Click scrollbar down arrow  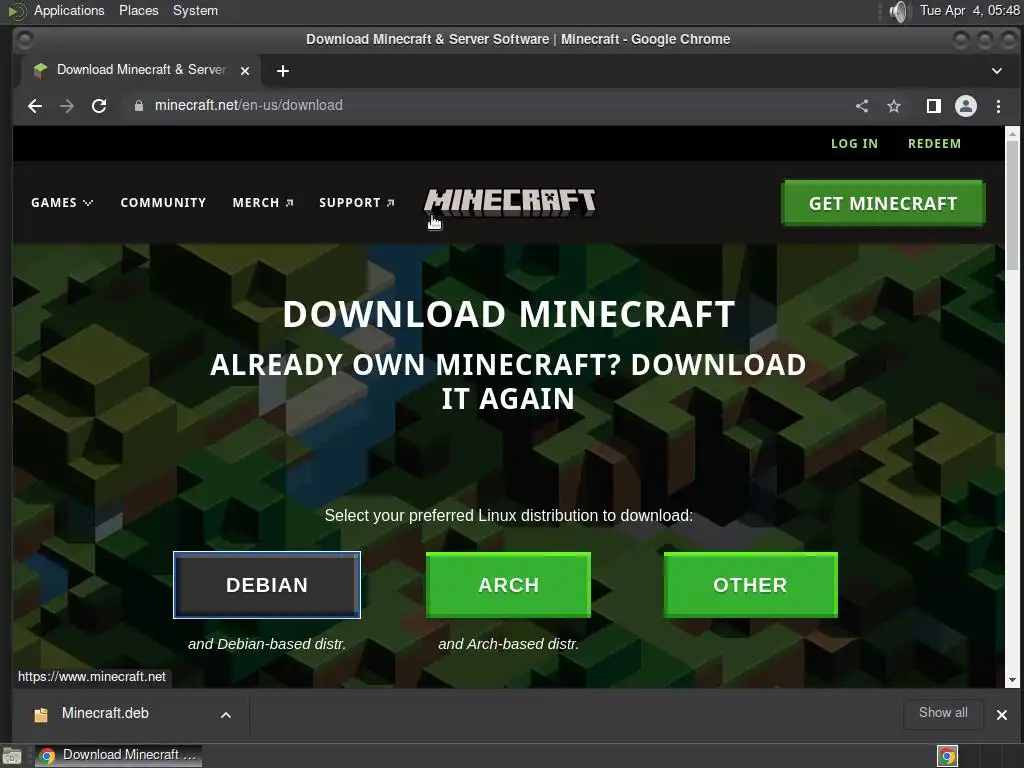pos(1012,680)
